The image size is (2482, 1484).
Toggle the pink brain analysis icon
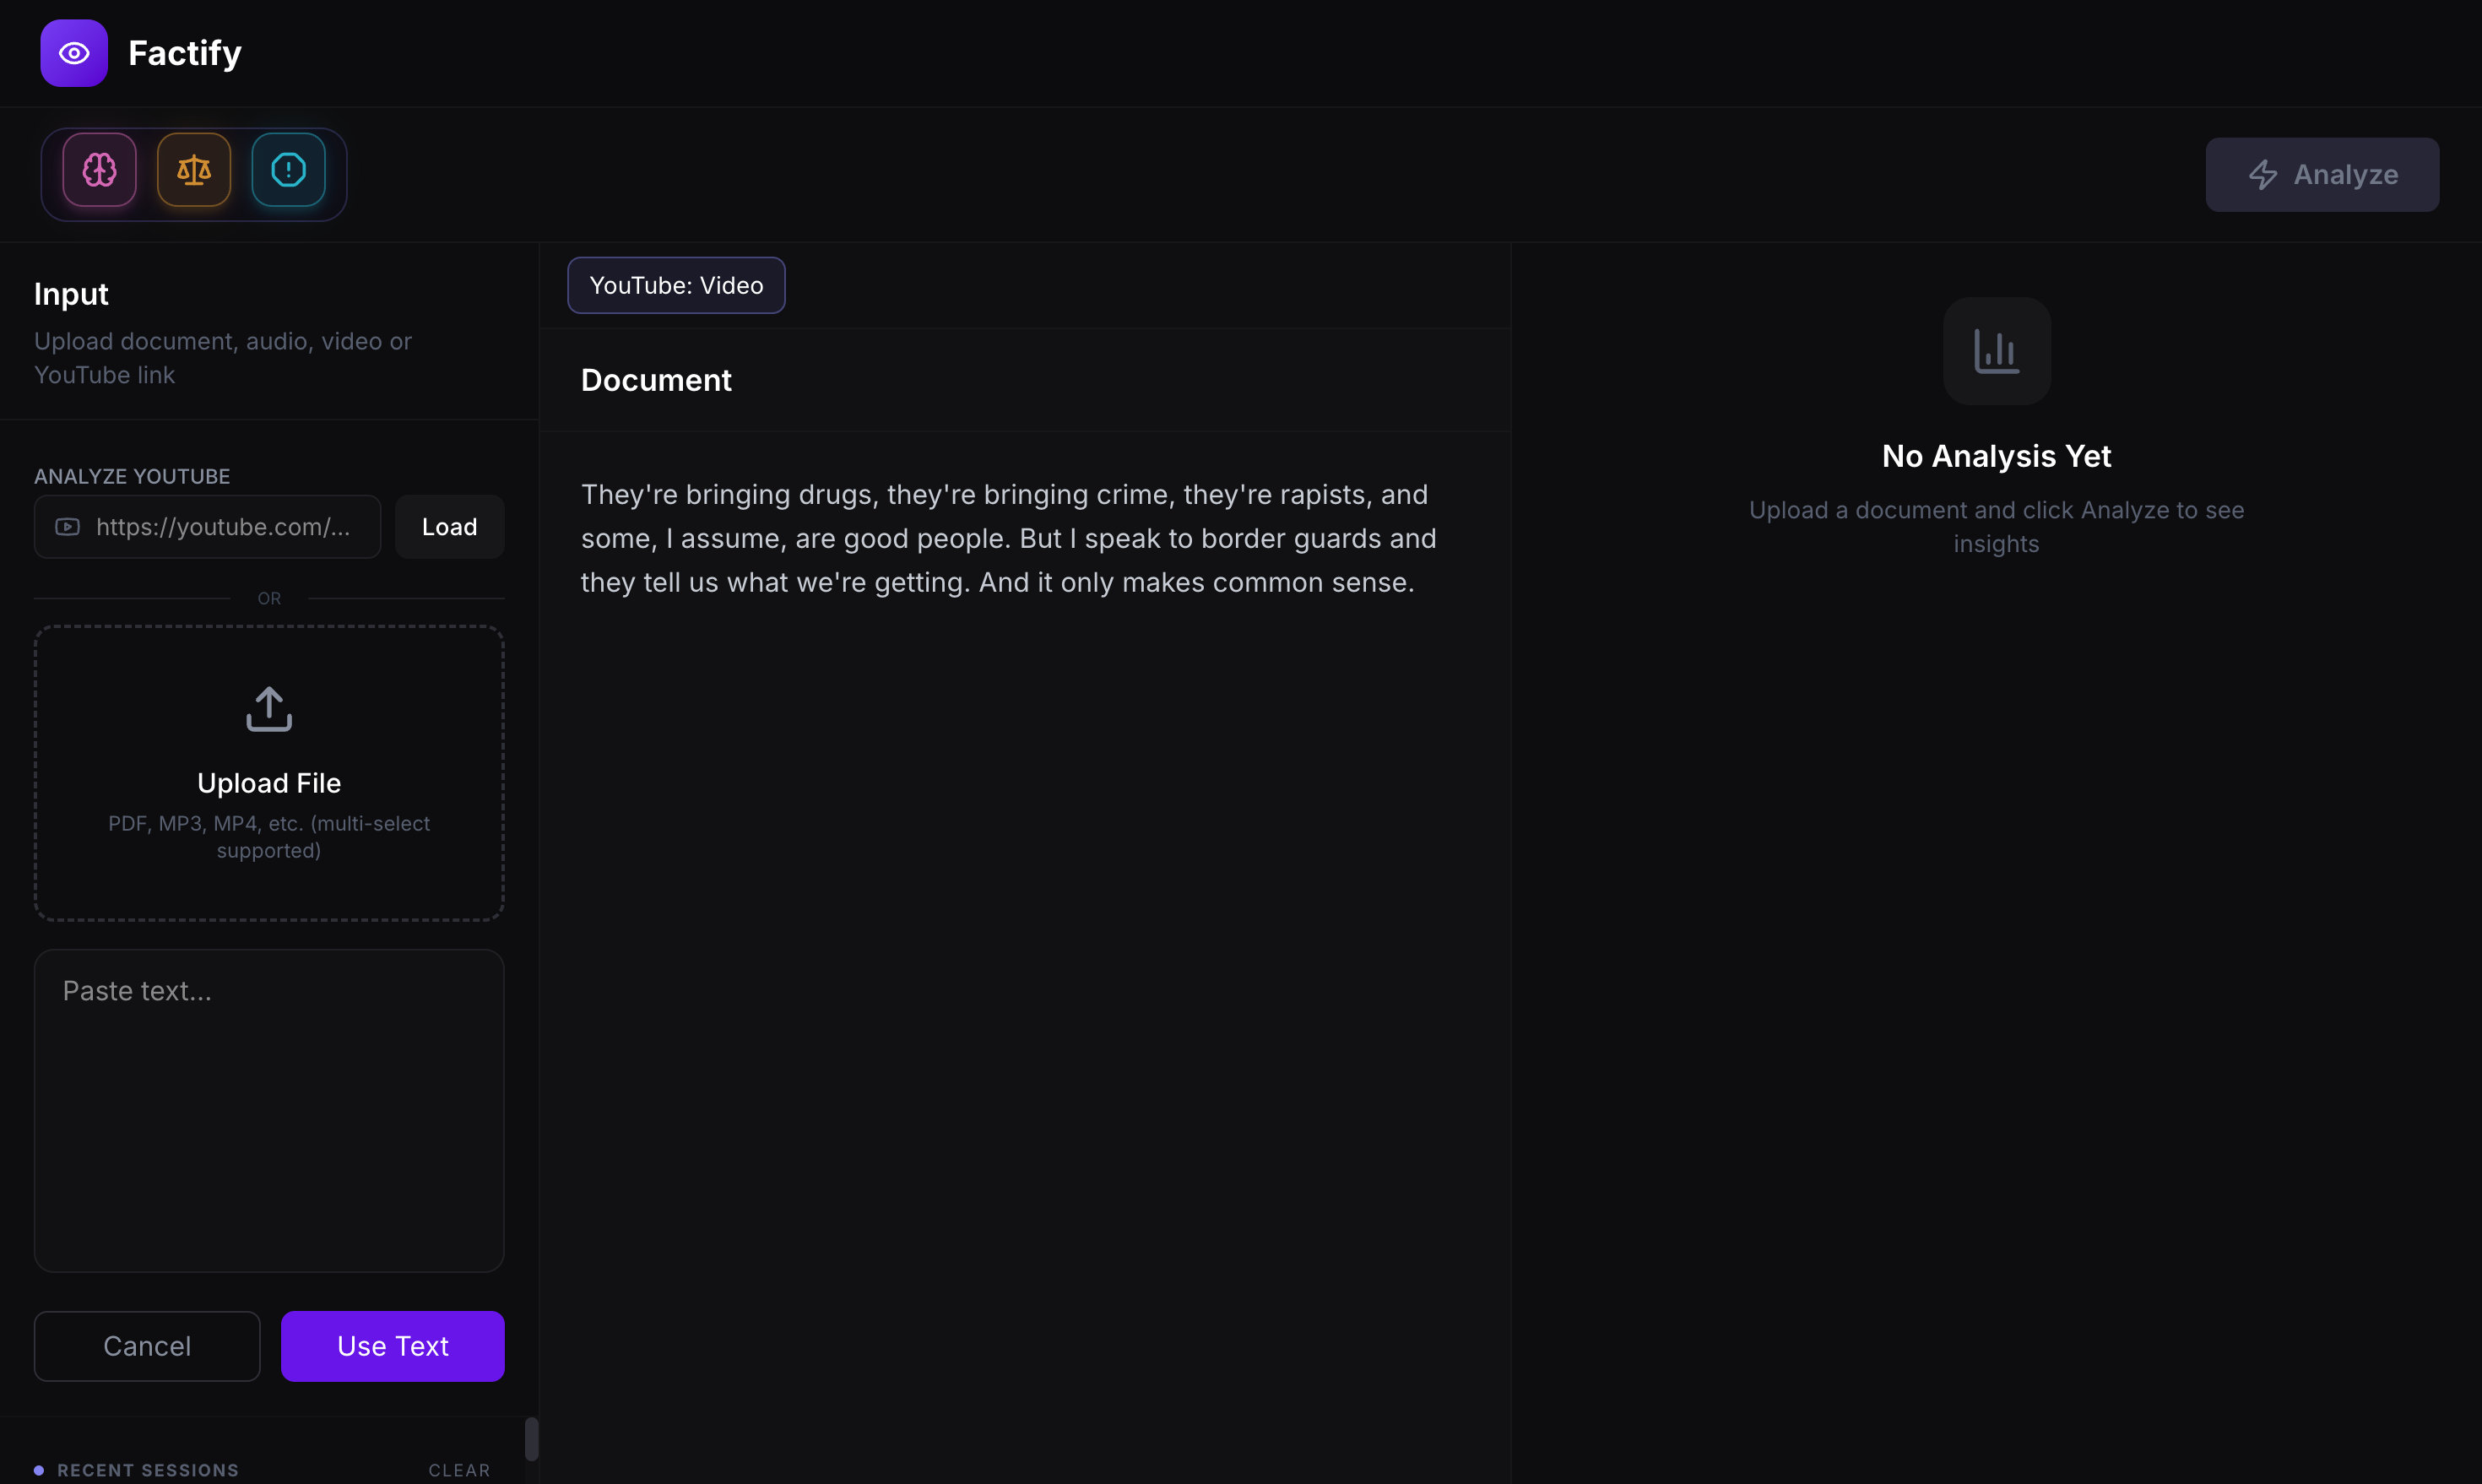tap(100, 170)
